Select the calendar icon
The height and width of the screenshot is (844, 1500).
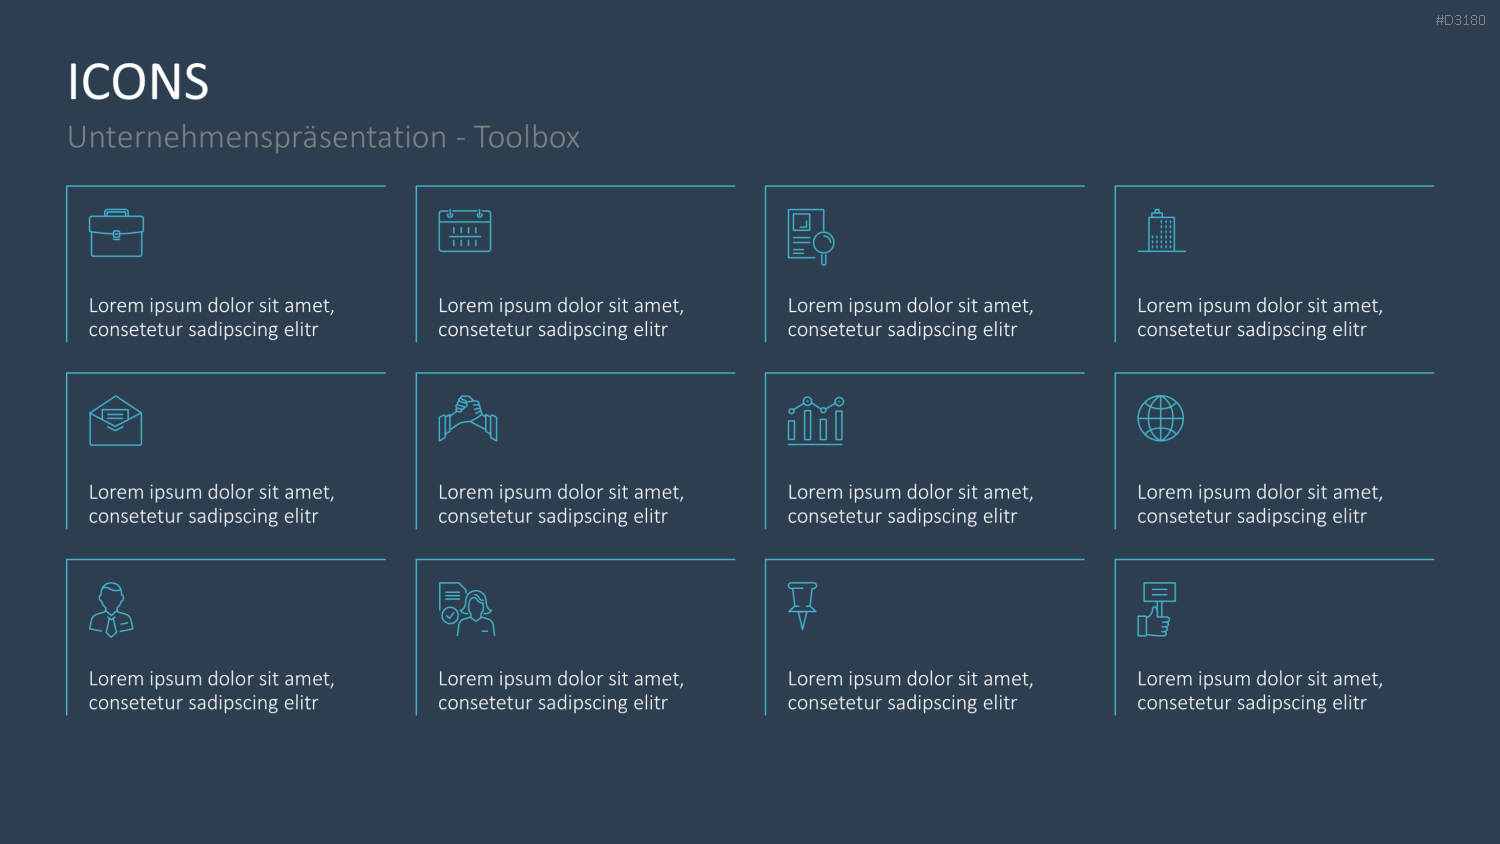[x=465, y=230]
